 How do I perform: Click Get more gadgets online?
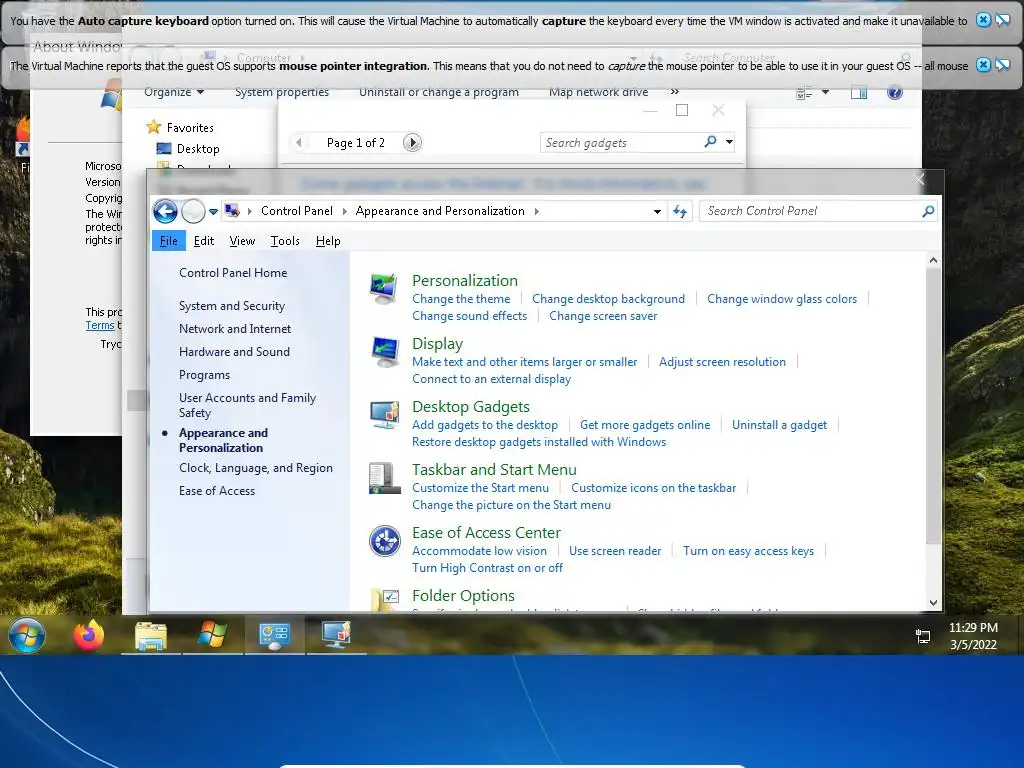coord(645,425)
